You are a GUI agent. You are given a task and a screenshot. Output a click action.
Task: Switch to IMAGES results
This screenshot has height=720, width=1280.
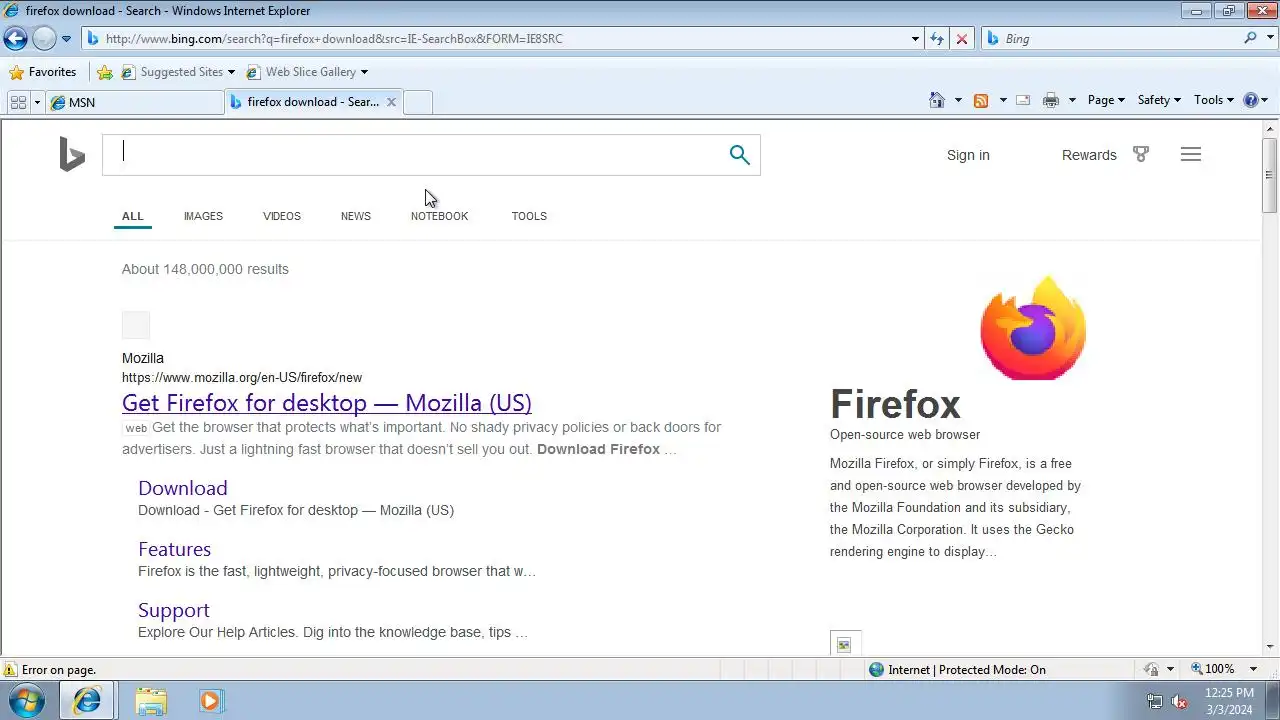point(203,216)
